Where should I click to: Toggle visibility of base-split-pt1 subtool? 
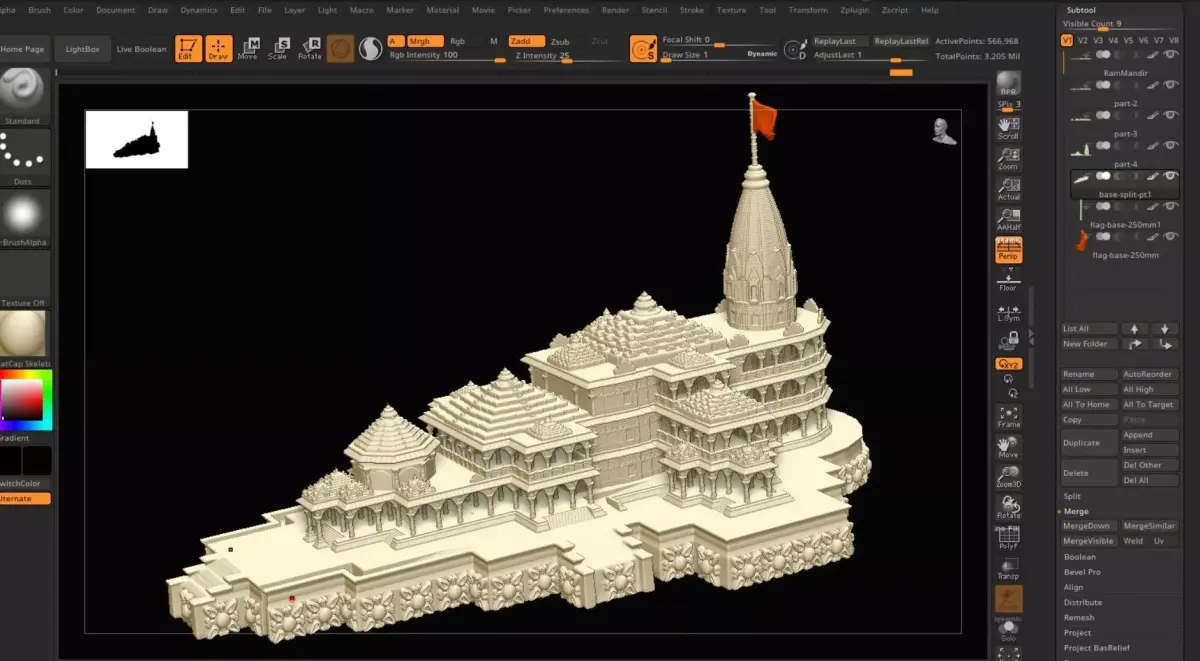pos(1170,176)
